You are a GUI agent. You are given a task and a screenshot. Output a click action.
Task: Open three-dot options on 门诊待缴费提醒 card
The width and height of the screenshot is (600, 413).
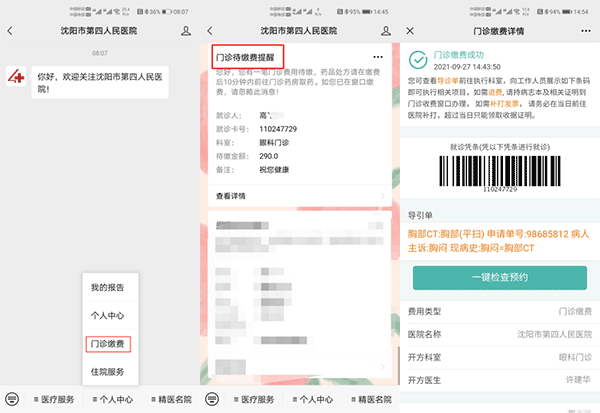tap(378, 57)
